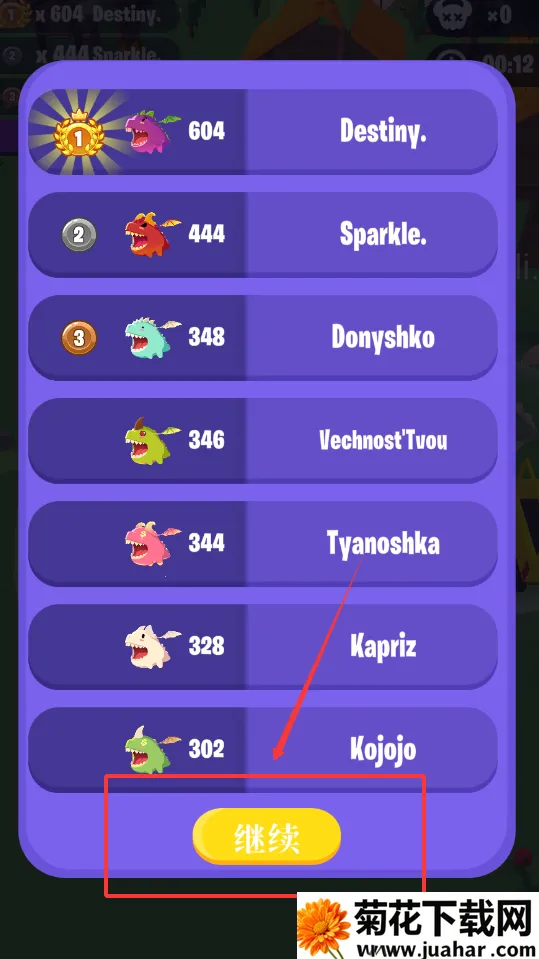Click the yellow 继续 continue button
This screenshot has width=539, height=959.
pos(266,836)
